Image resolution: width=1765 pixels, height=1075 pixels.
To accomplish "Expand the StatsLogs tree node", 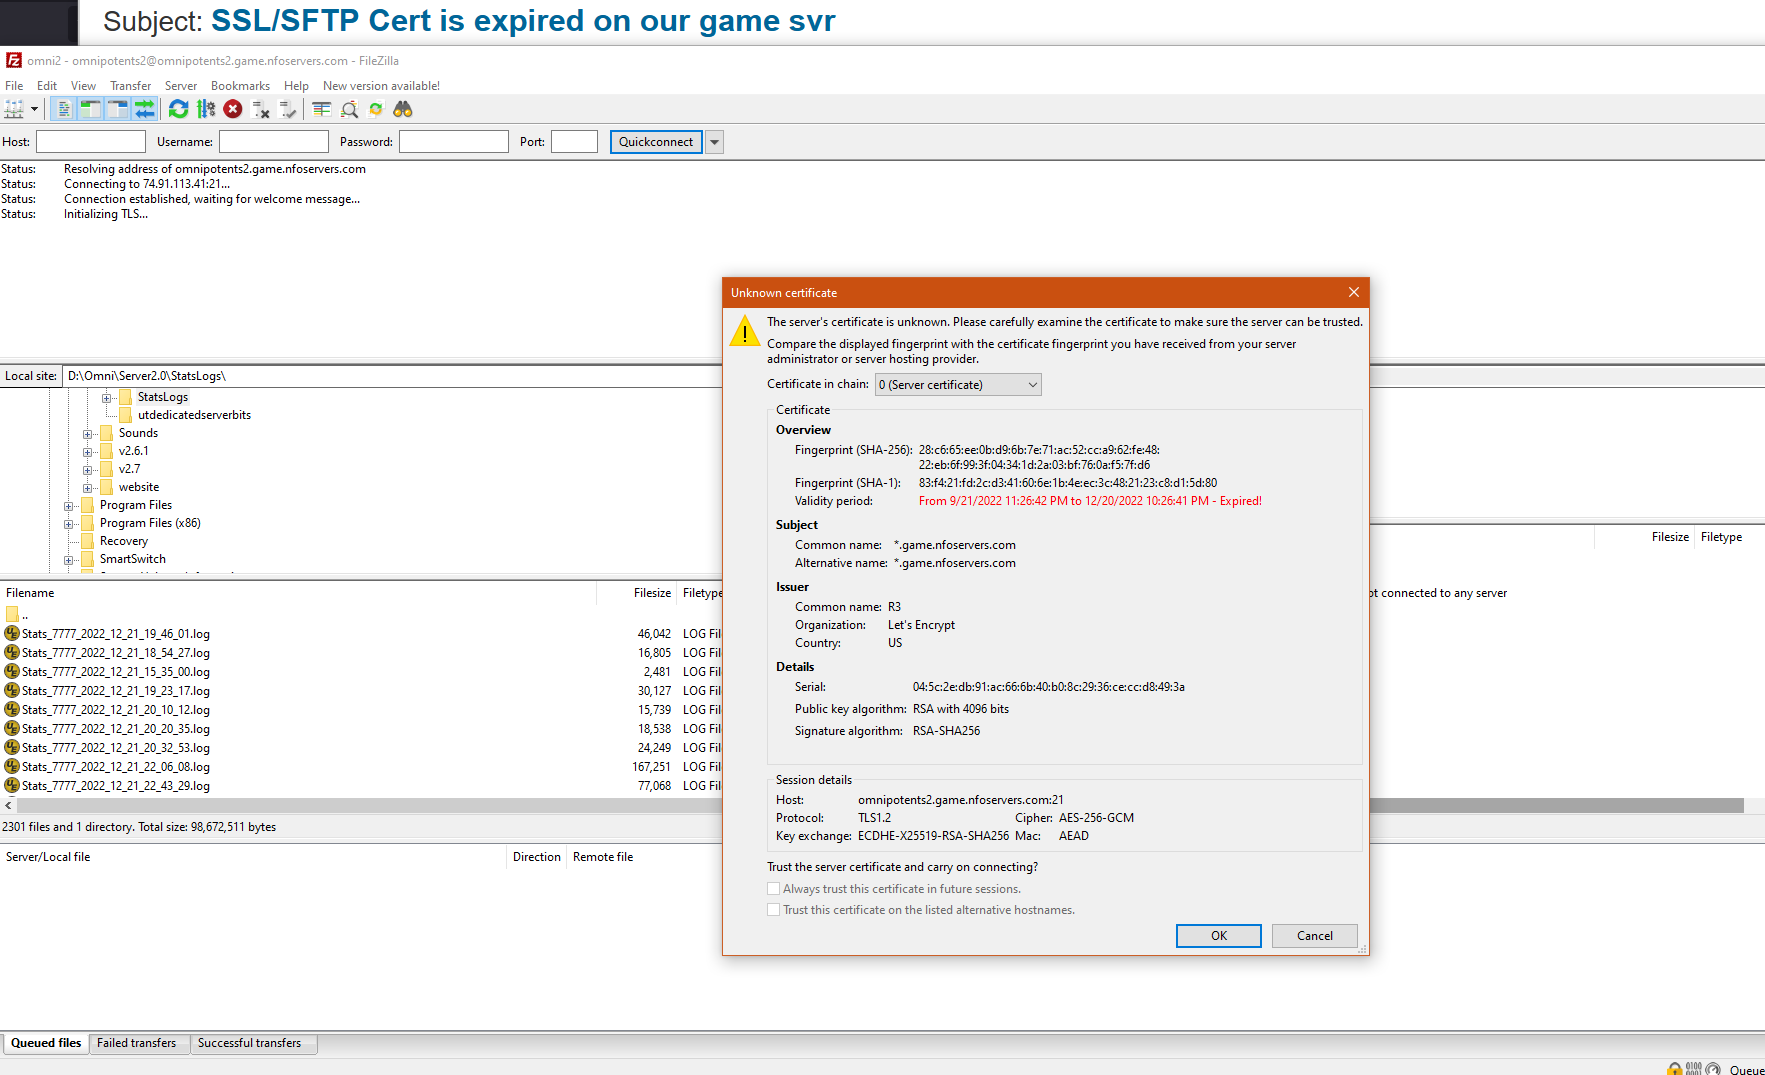I will pos(106,398).
